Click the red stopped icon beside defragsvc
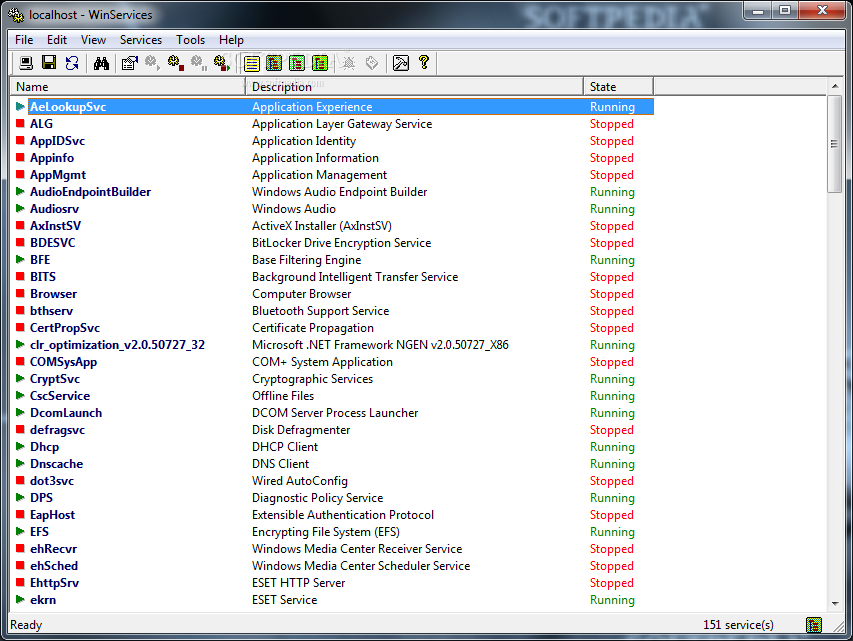Screen dimensions: 853x641 (20, 429)
